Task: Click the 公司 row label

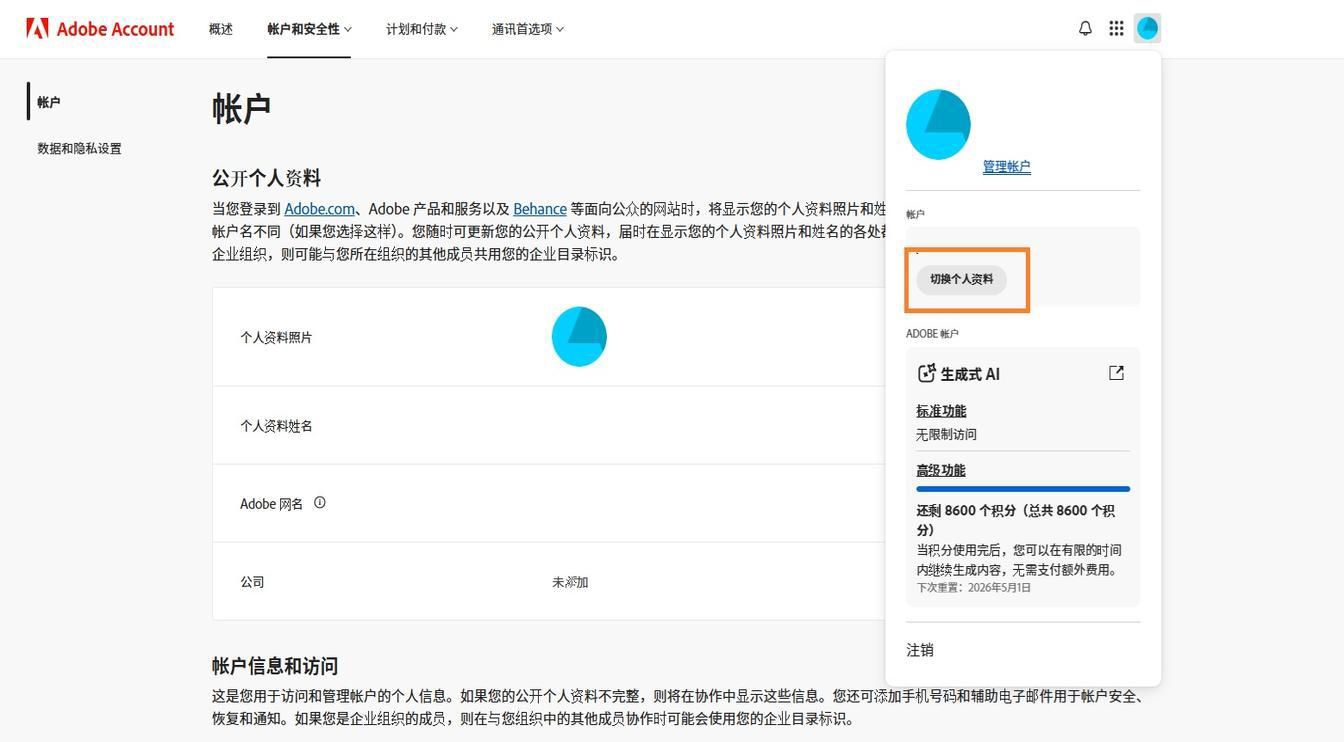Action: [252, 582]
